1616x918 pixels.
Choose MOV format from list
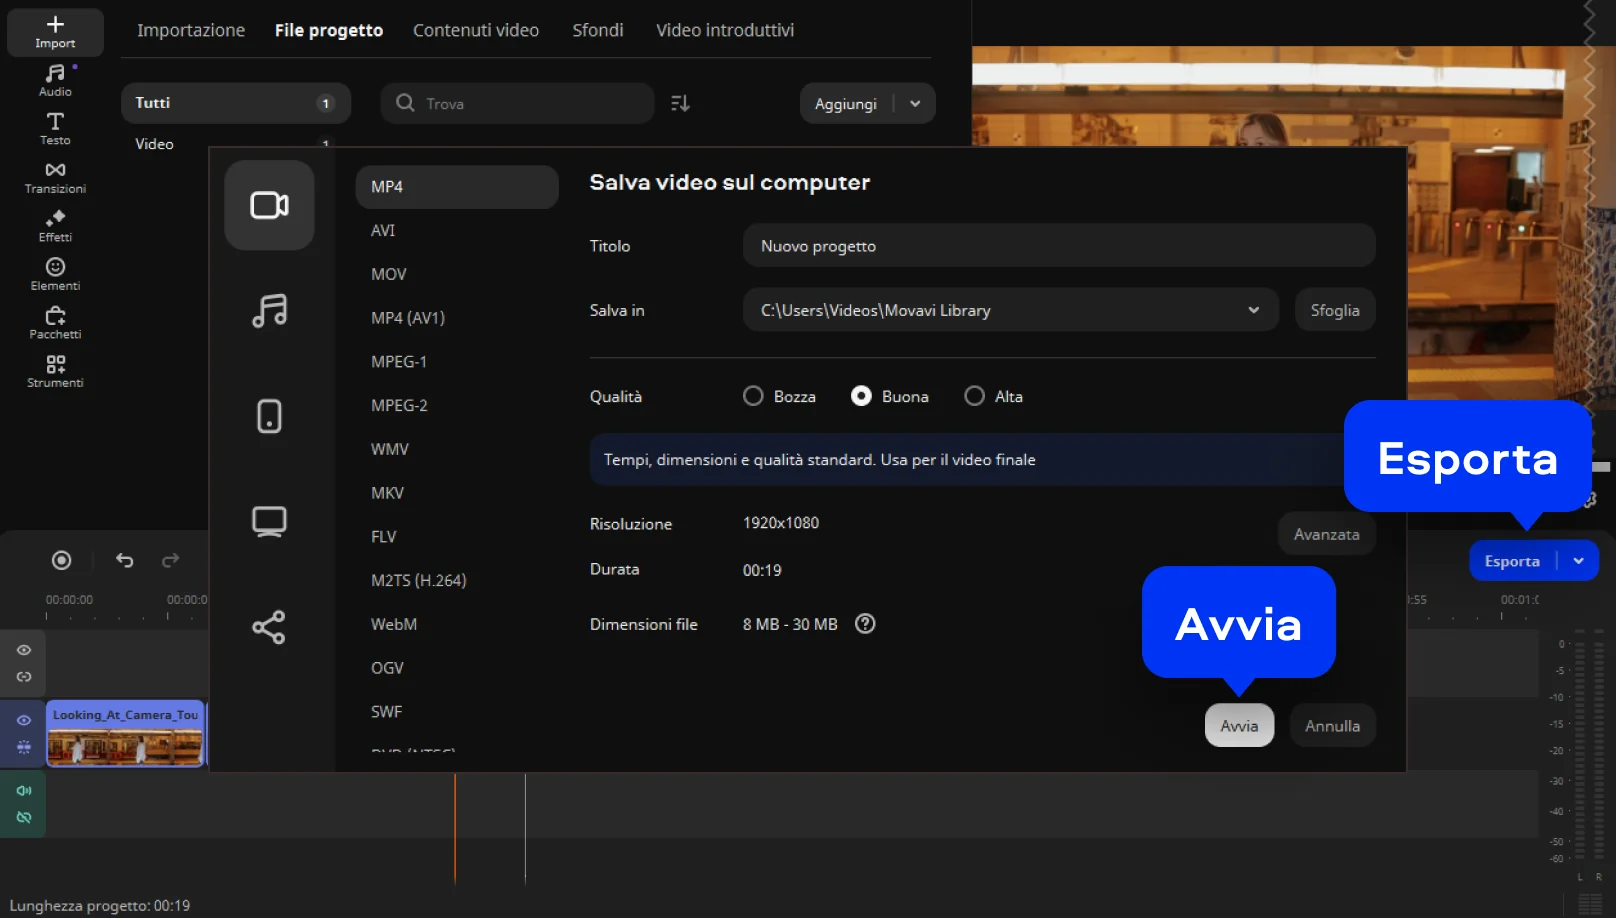pos(388,274)
